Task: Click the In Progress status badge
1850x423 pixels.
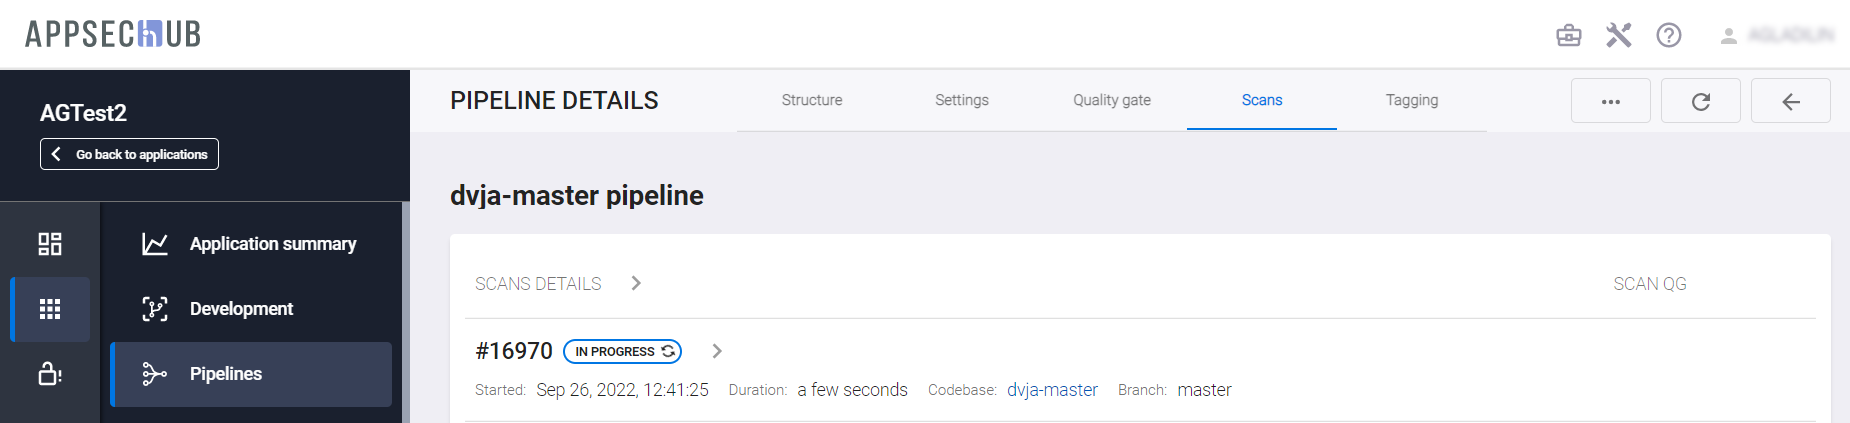Action: 622,352
